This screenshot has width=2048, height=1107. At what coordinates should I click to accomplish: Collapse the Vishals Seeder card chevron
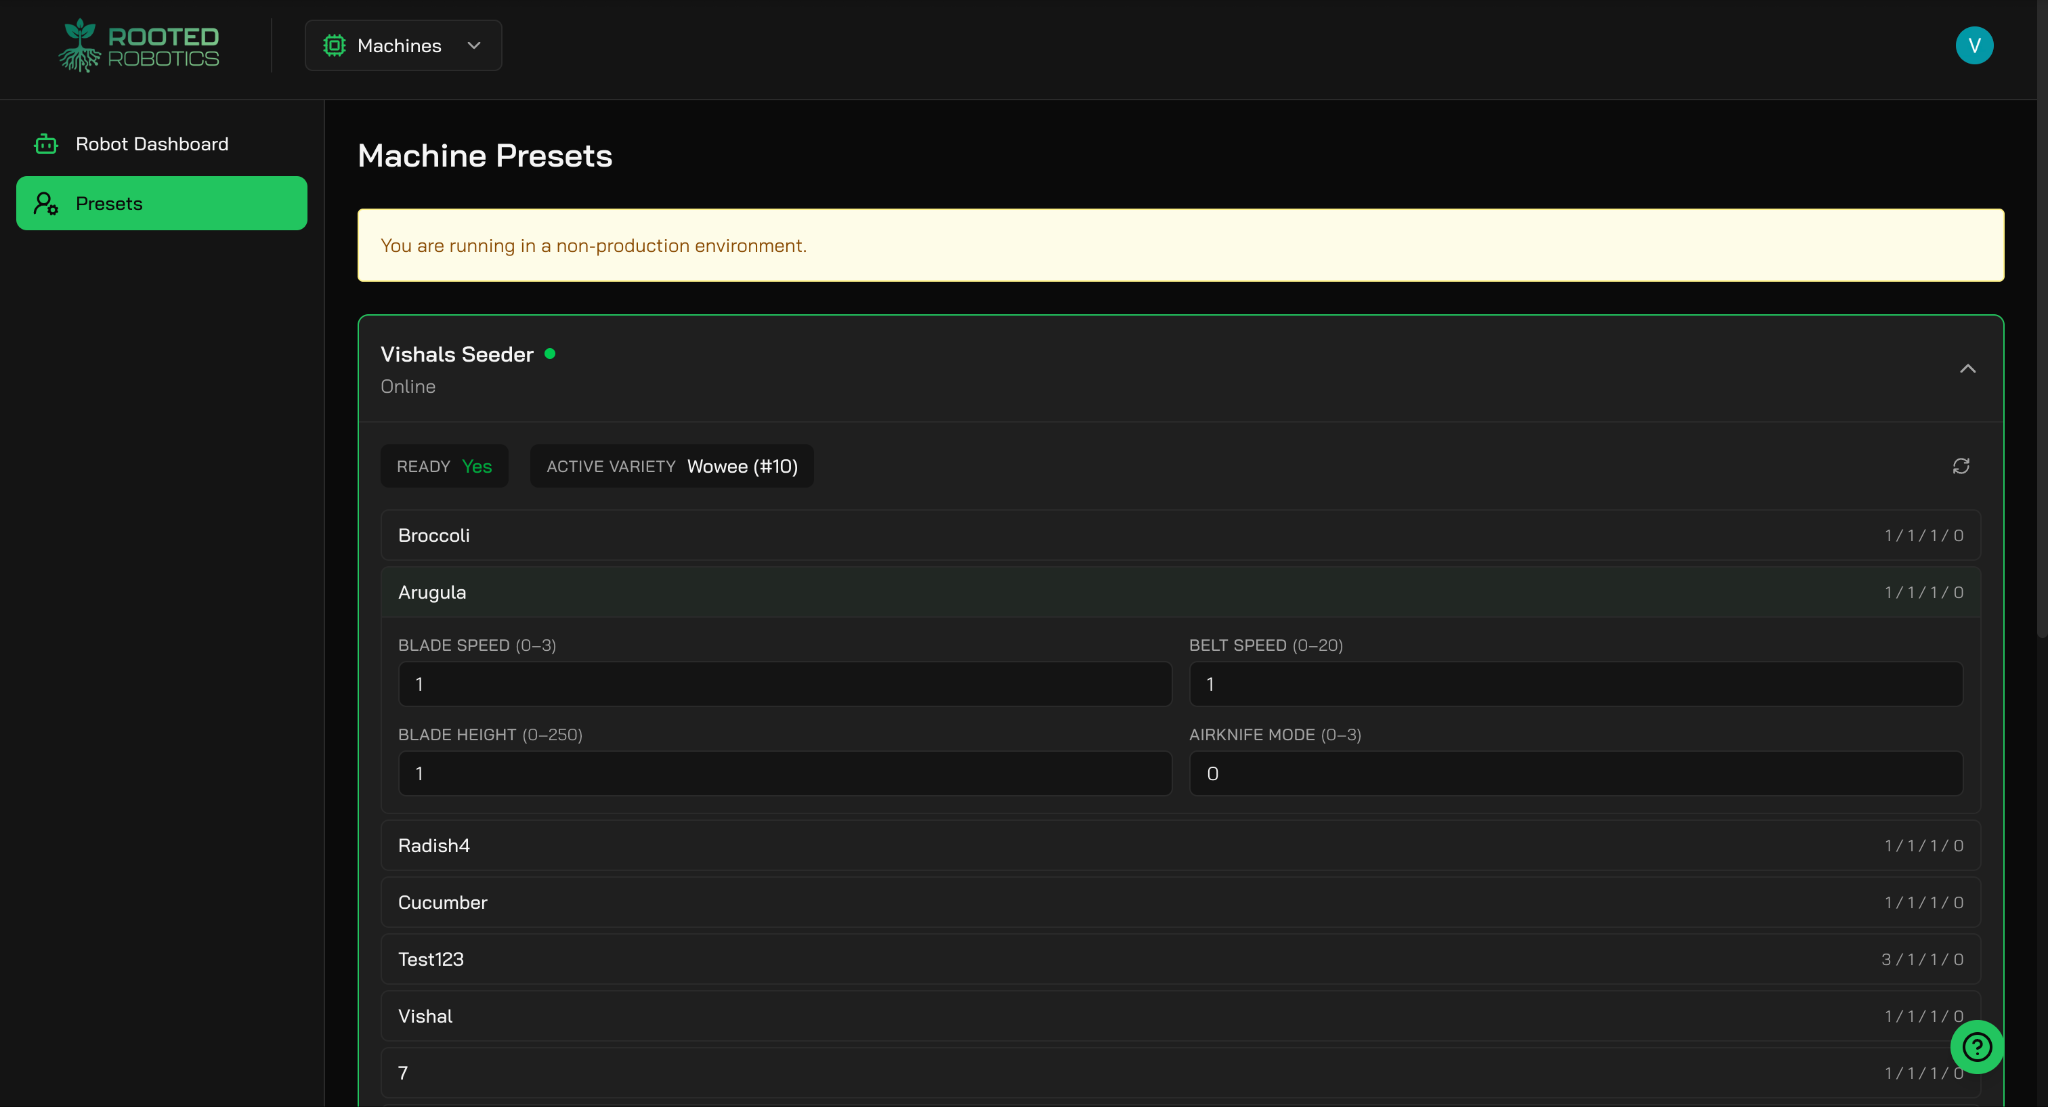click(x=1967, y=369)
